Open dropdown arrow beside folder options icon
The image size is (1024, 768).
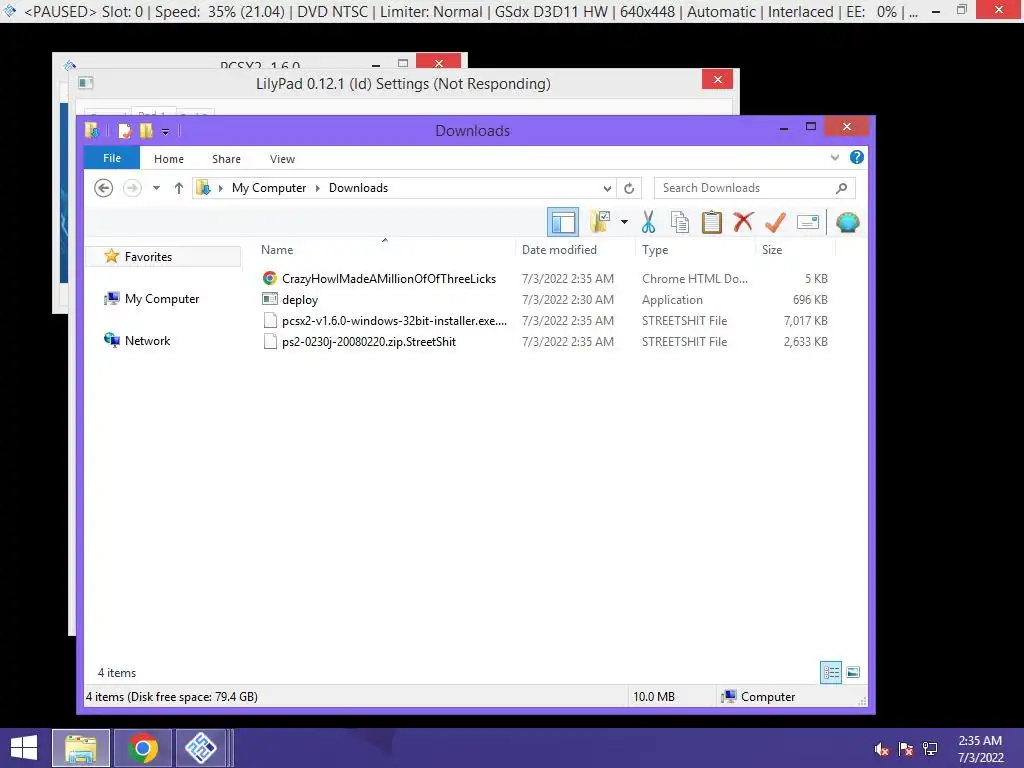(x=624, y=222)
